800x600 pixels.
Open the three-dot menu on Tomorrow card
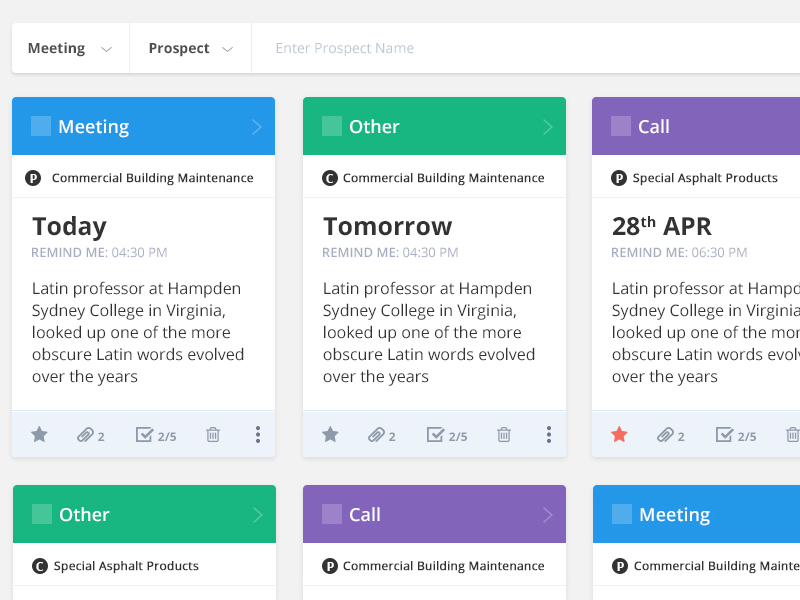click(549, 435)
